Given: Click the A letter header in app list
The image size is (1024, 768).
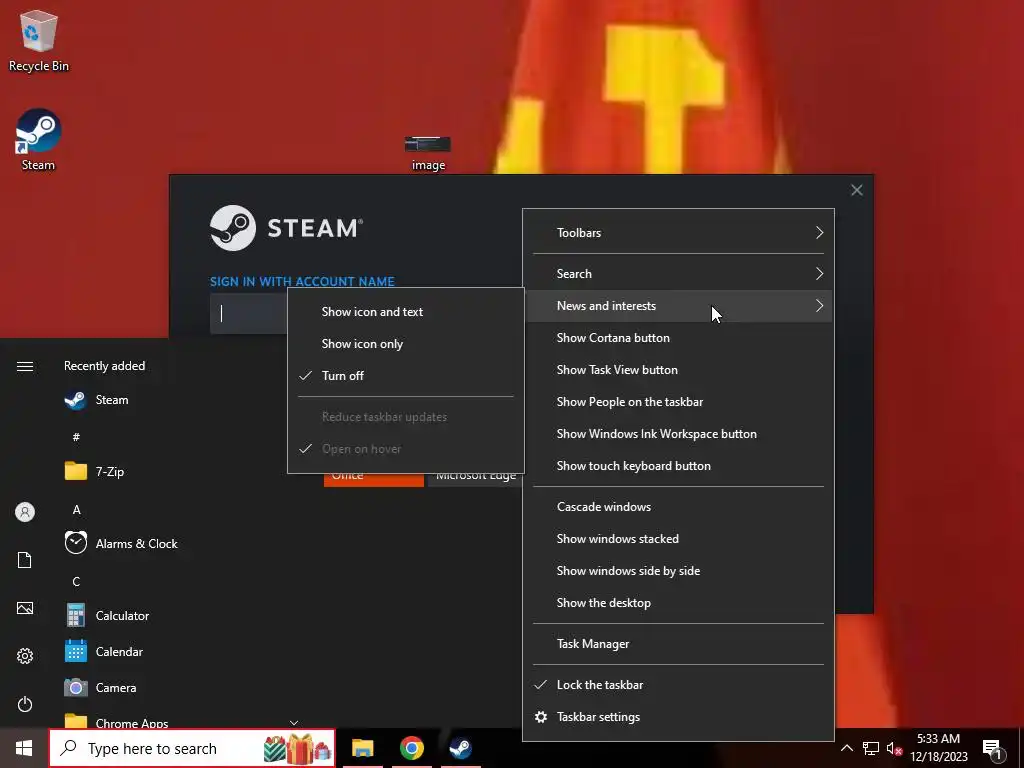Looking at the screenshot, I should [x=76, y=509].
